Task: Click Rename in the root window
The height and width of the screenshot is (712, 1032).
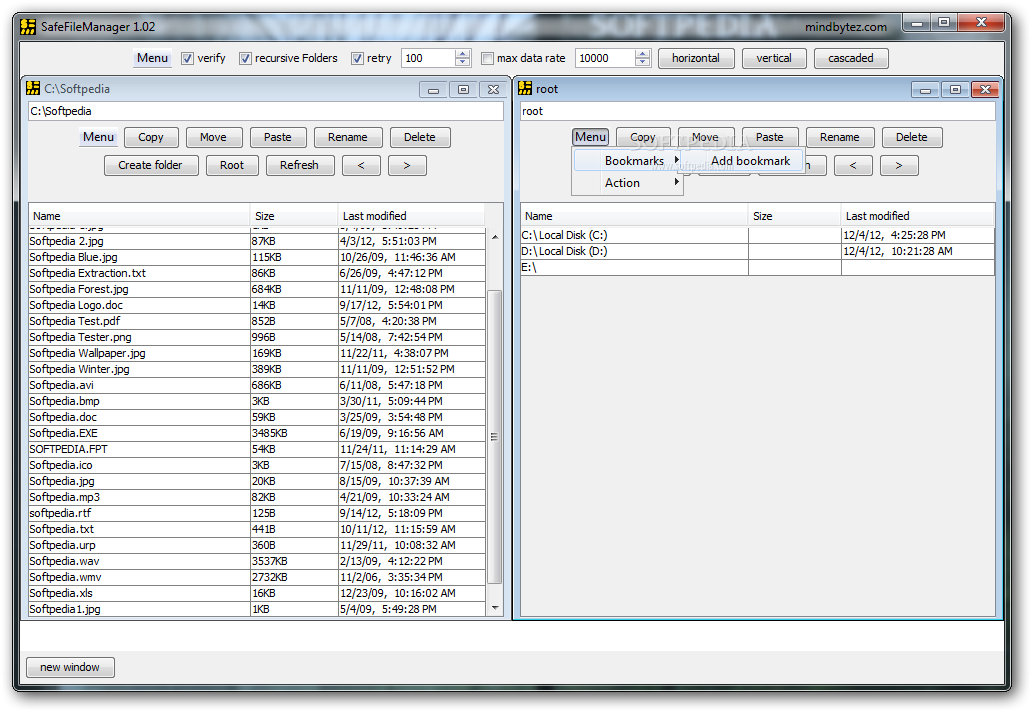Action: pyautogui.click(x=840, y=137)
